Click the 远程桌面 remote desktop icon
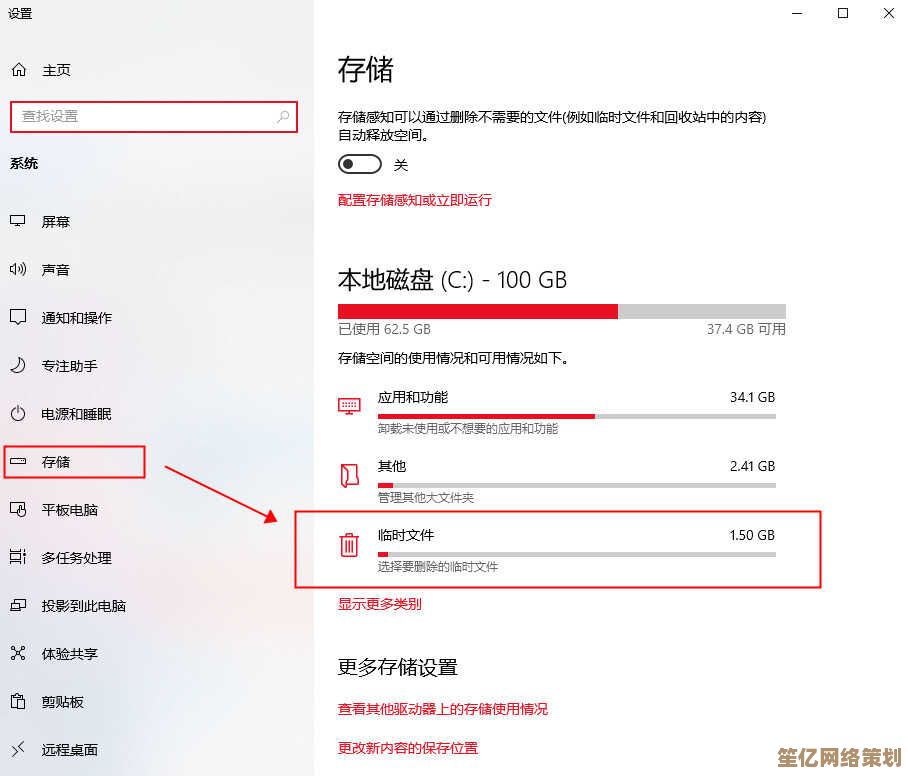The width and height of the screenshot is (908, 776). (18, 749)
